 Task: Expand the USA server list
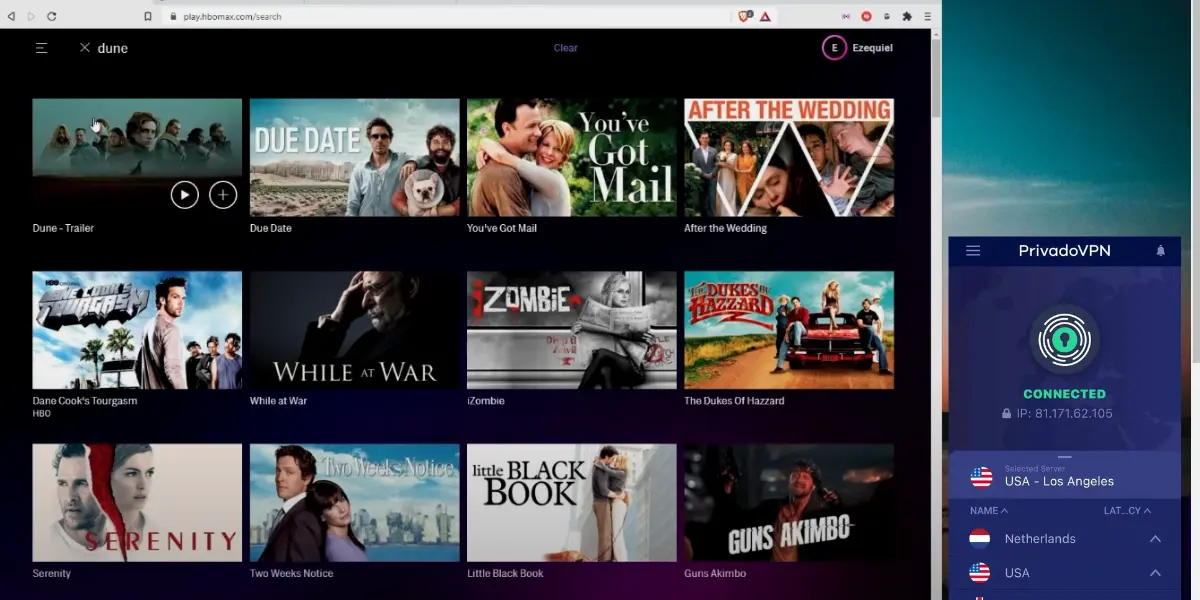(1155, 573)
